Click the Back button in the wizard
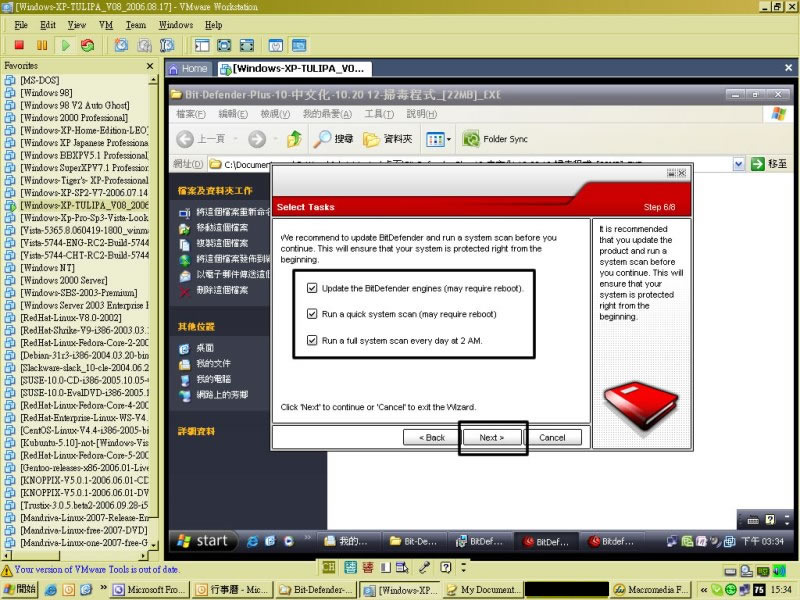800x600 pixels. (432, 437)
